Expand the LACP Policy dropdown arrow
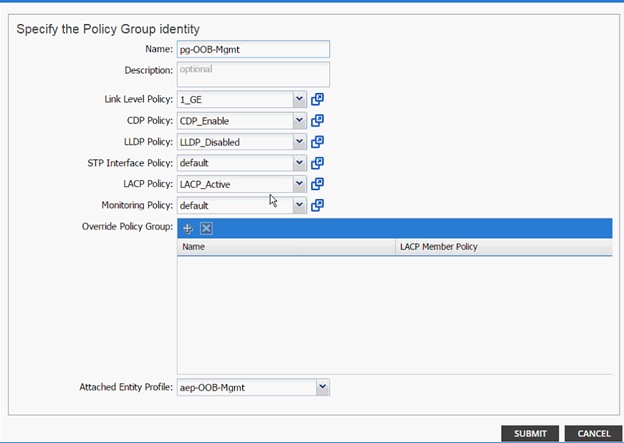The width and height of the screenshot is (624, 443). click(299, 184)
